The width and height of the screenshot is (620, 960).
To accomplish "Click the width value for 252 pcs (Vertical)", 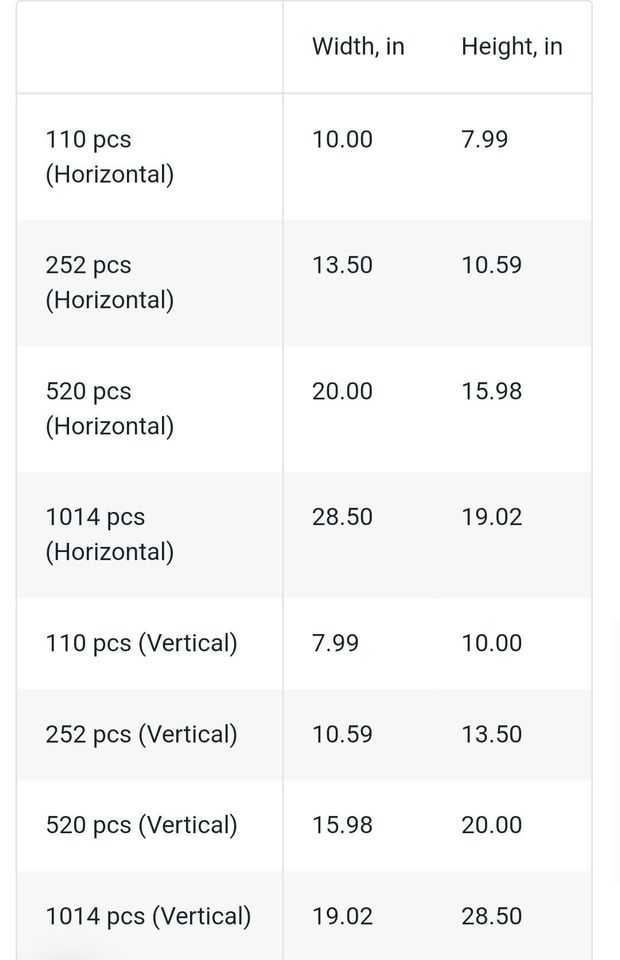I will click(342, 734).
